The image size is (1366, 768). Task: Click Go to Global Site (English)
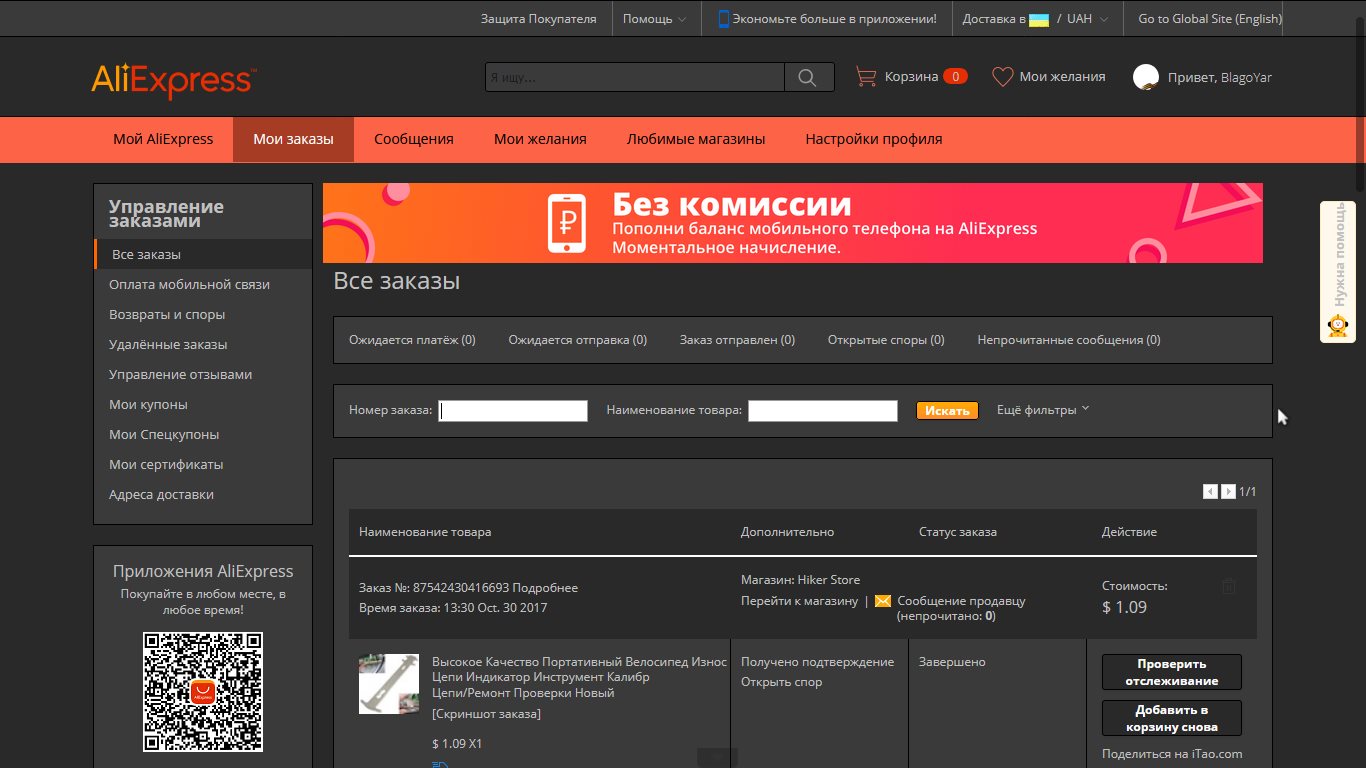click(x=1210, y=19)
